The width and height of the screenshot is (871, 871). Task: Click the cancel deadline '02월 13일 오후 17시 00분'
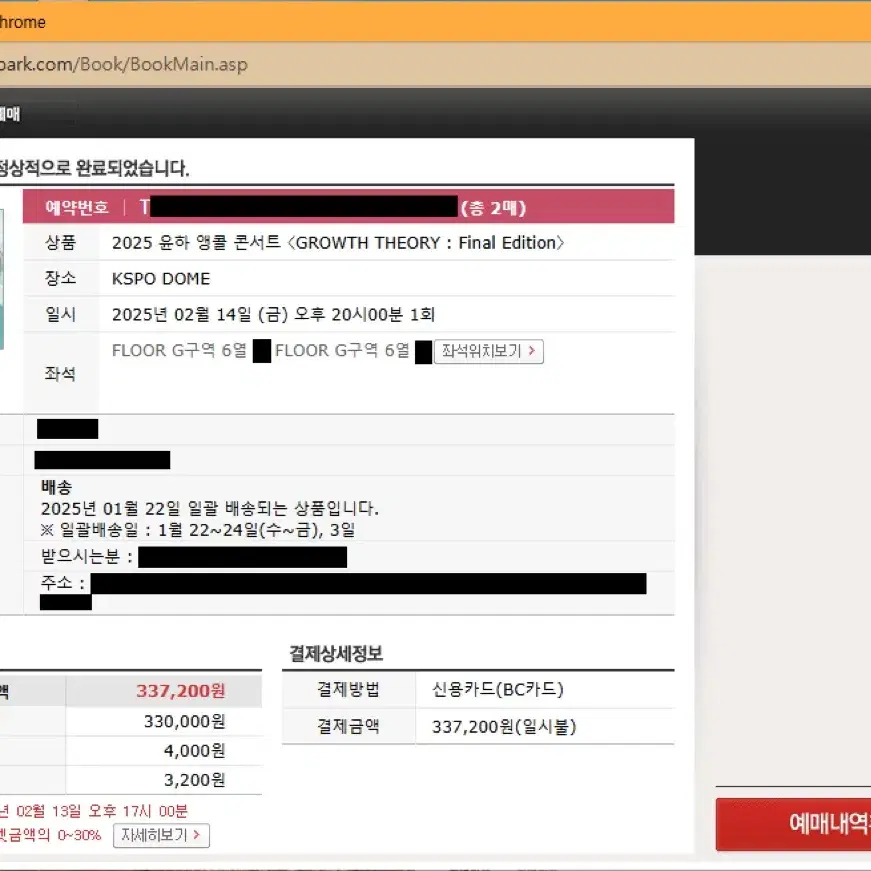(102, 812)
